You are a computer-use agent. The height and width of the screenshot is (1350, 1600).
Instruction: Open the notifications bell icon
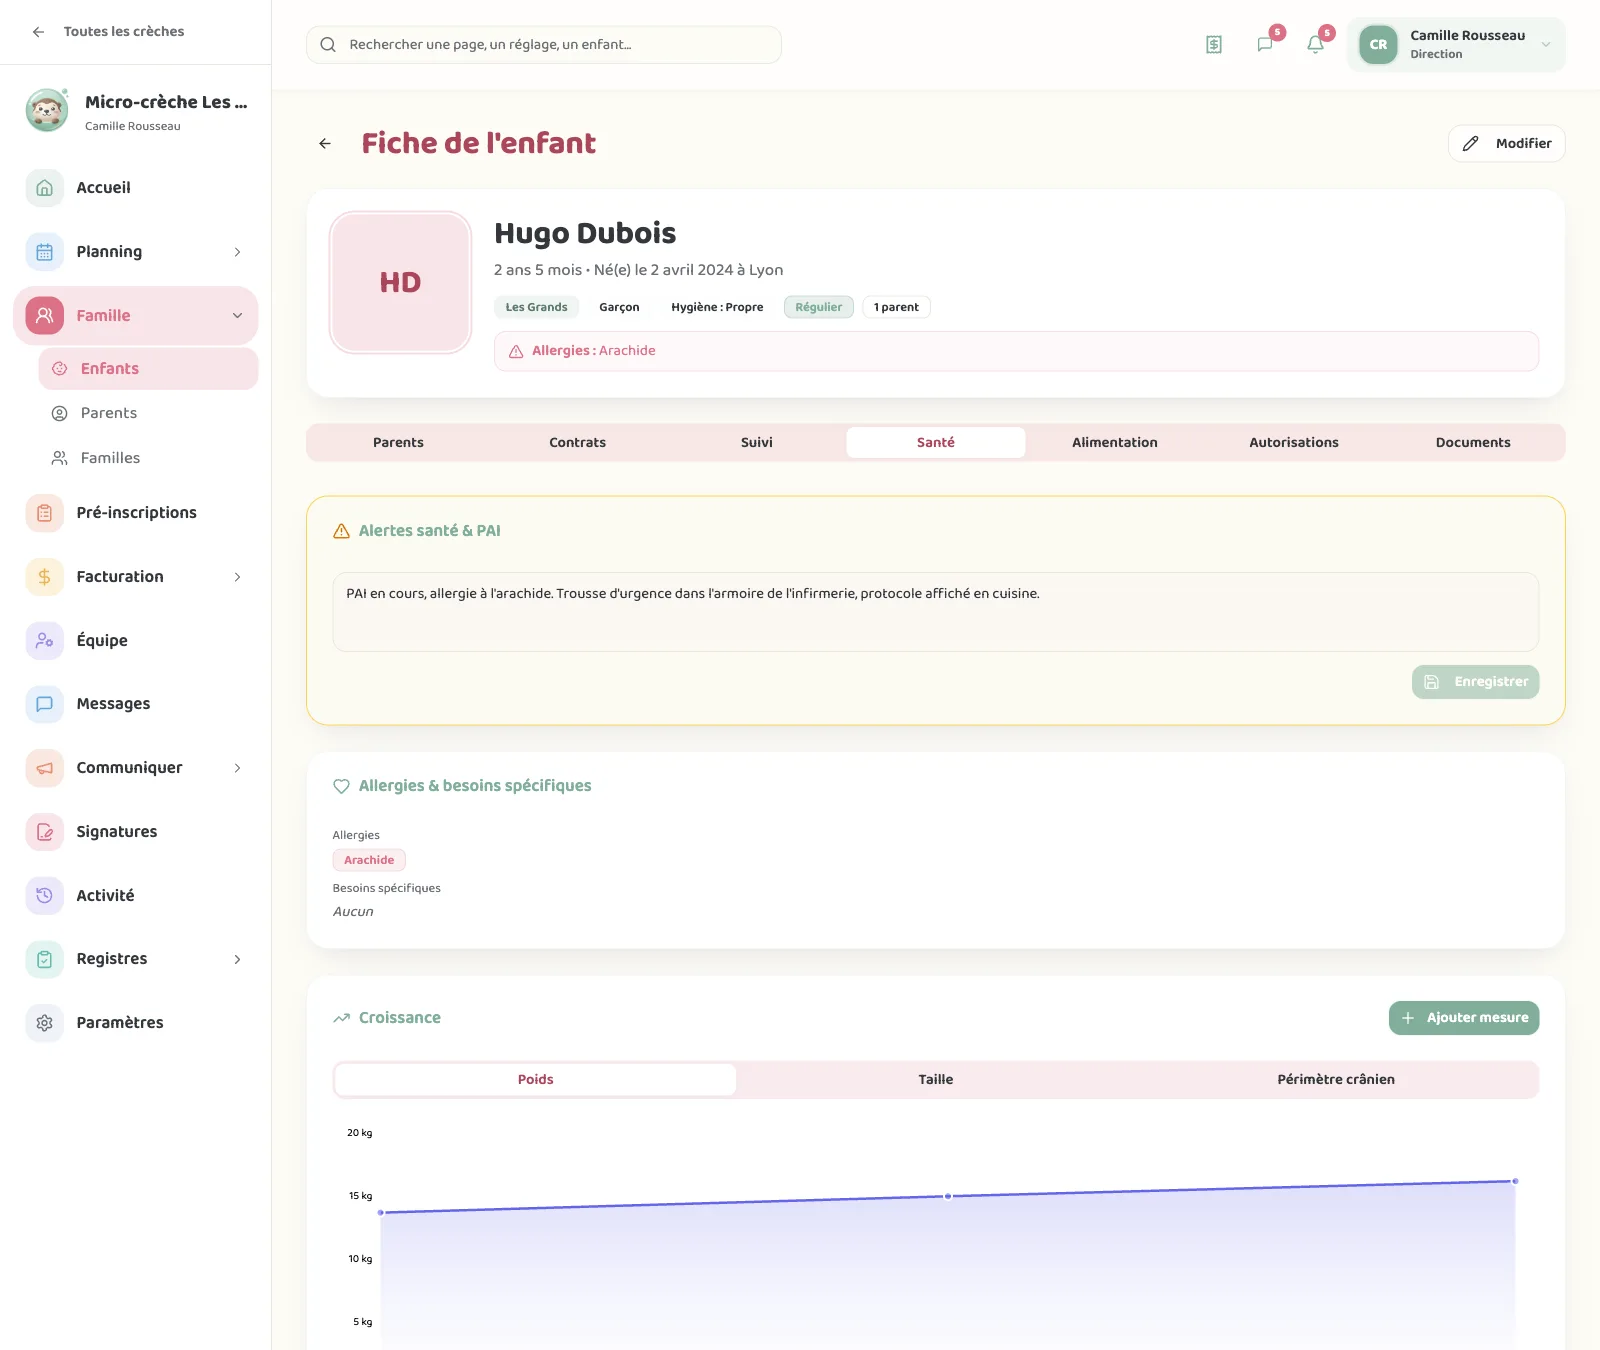click(x=1315, y=45)
